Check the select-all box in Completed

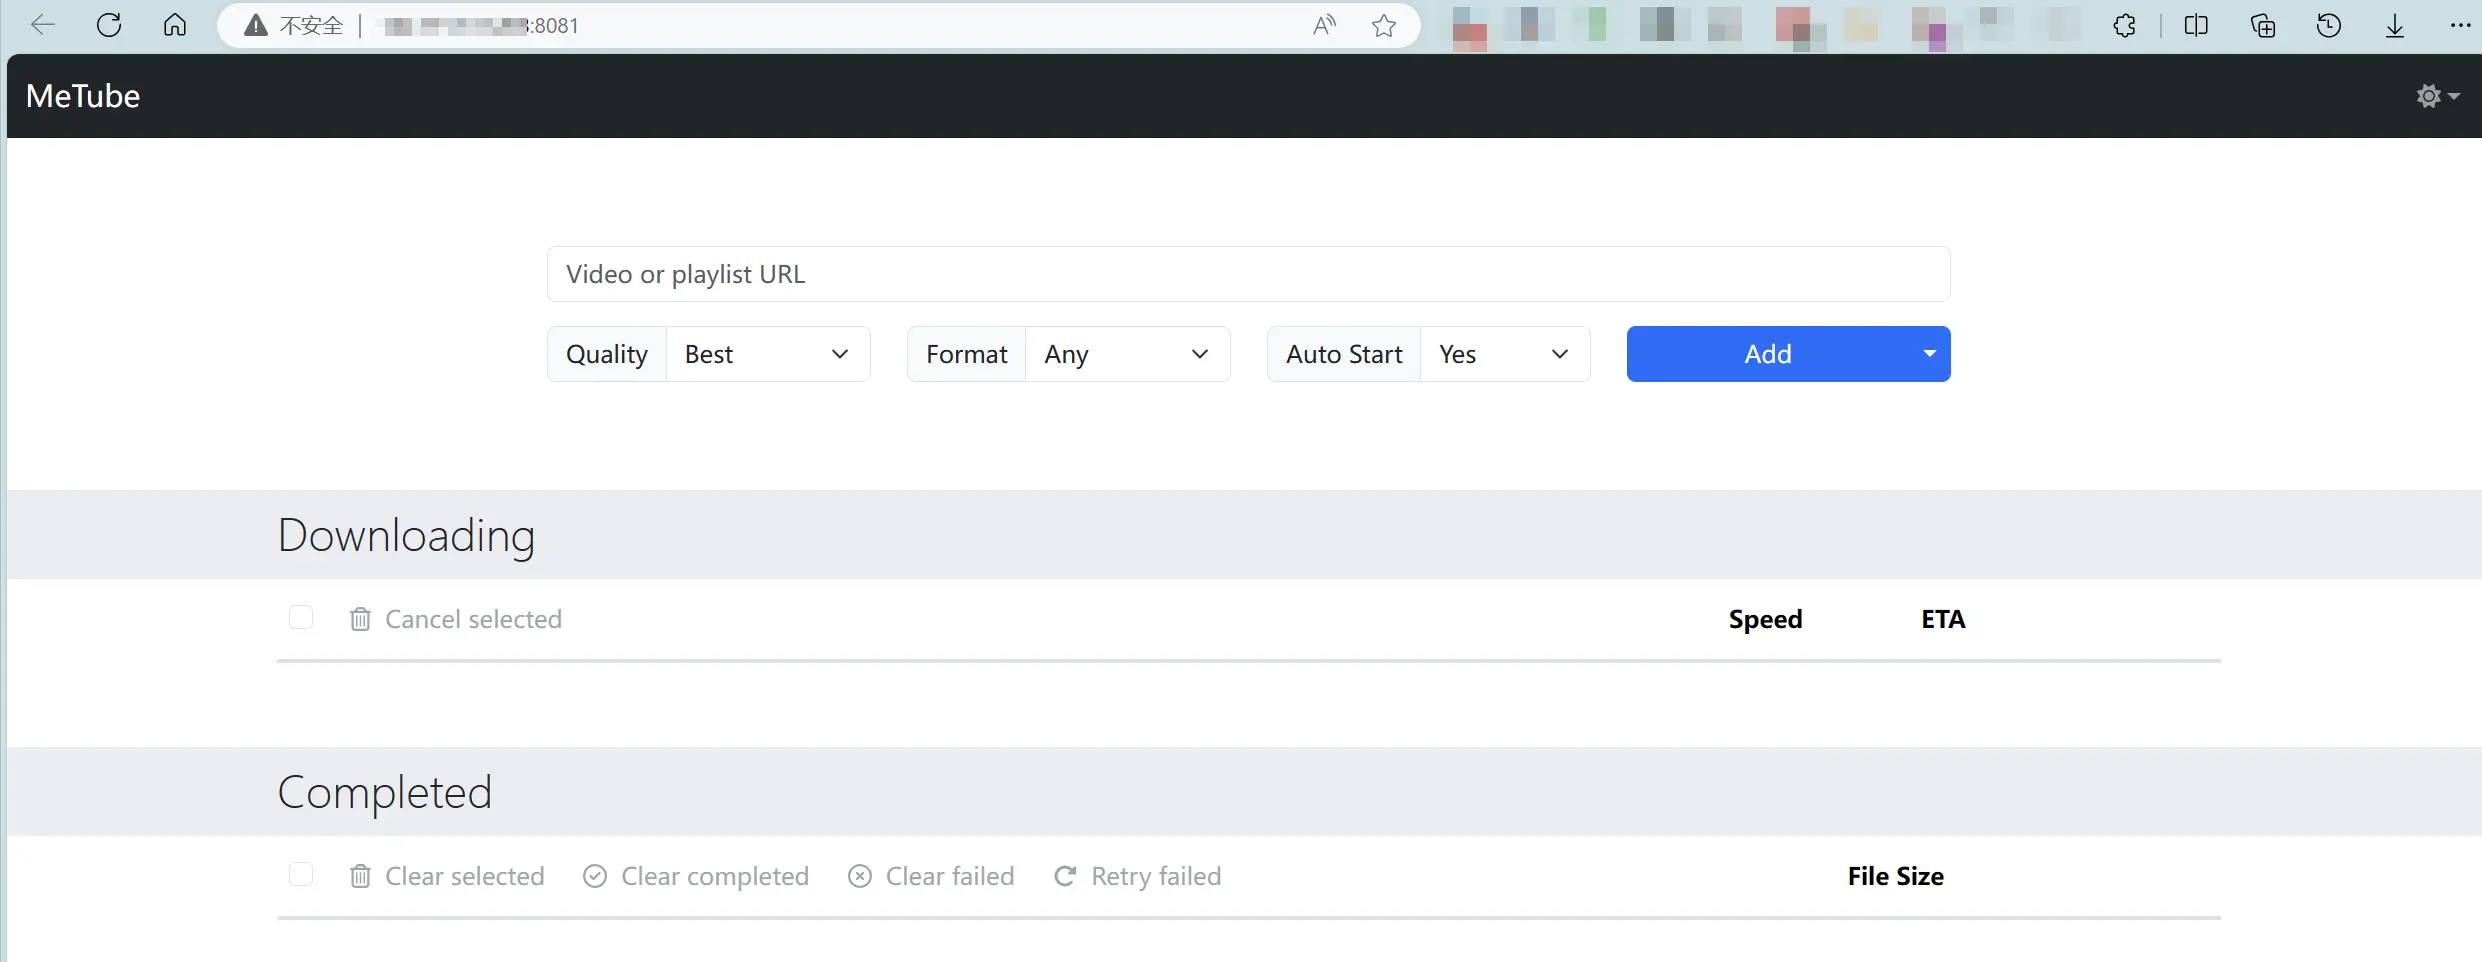(301, 874)
